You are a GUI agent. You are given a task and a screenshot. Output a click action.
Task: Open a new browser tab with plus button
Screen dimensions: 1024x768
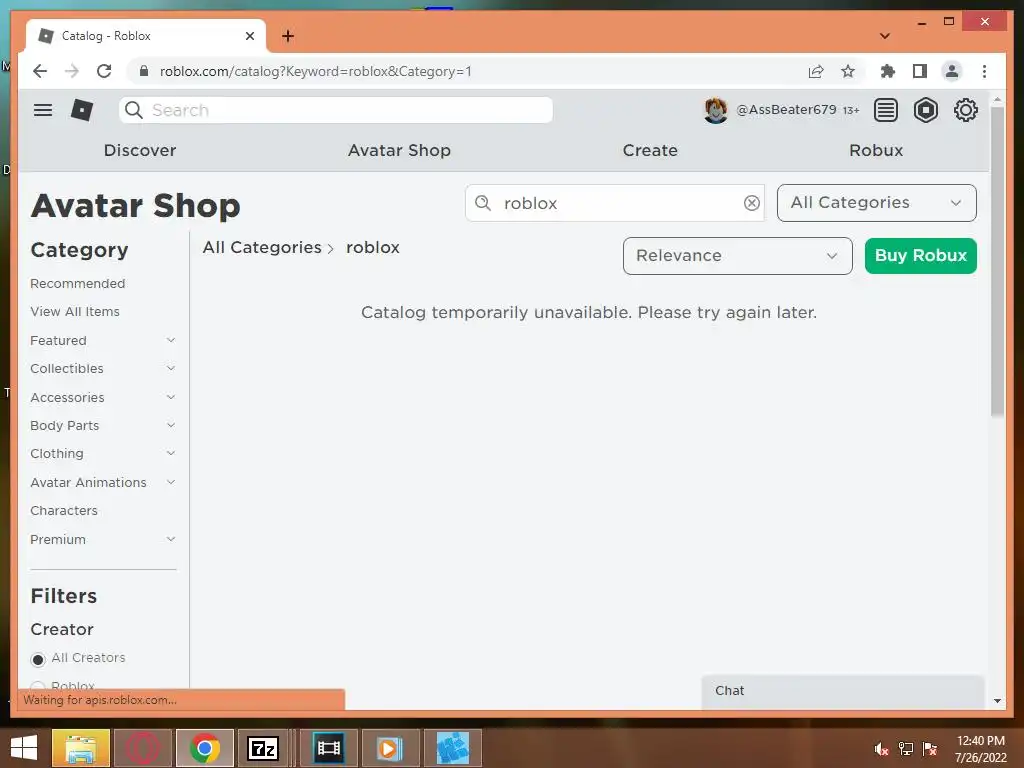click(x=288, y=36)
